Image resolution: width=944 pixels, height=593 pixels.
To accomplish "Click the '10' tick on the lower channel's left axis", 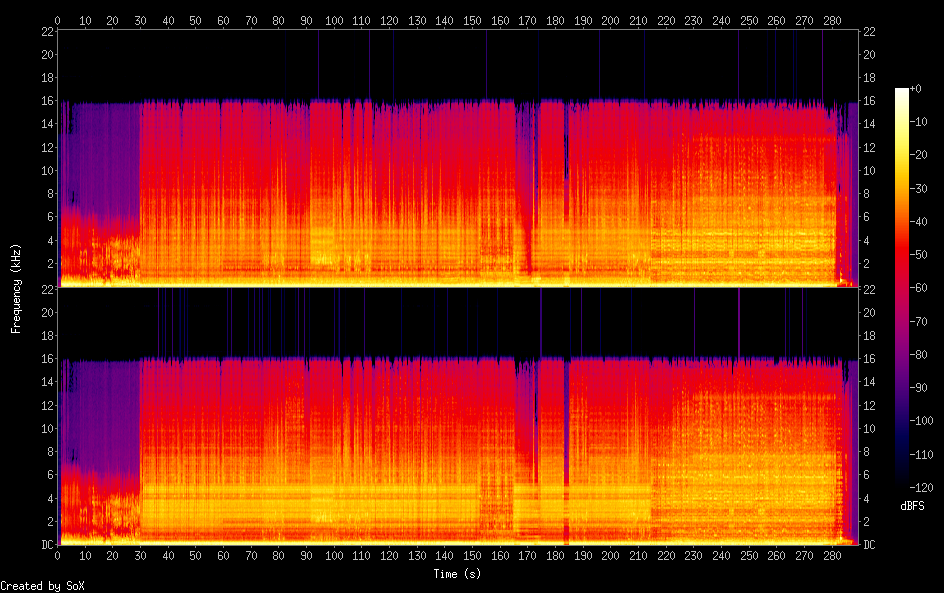I will click(48, 428).
